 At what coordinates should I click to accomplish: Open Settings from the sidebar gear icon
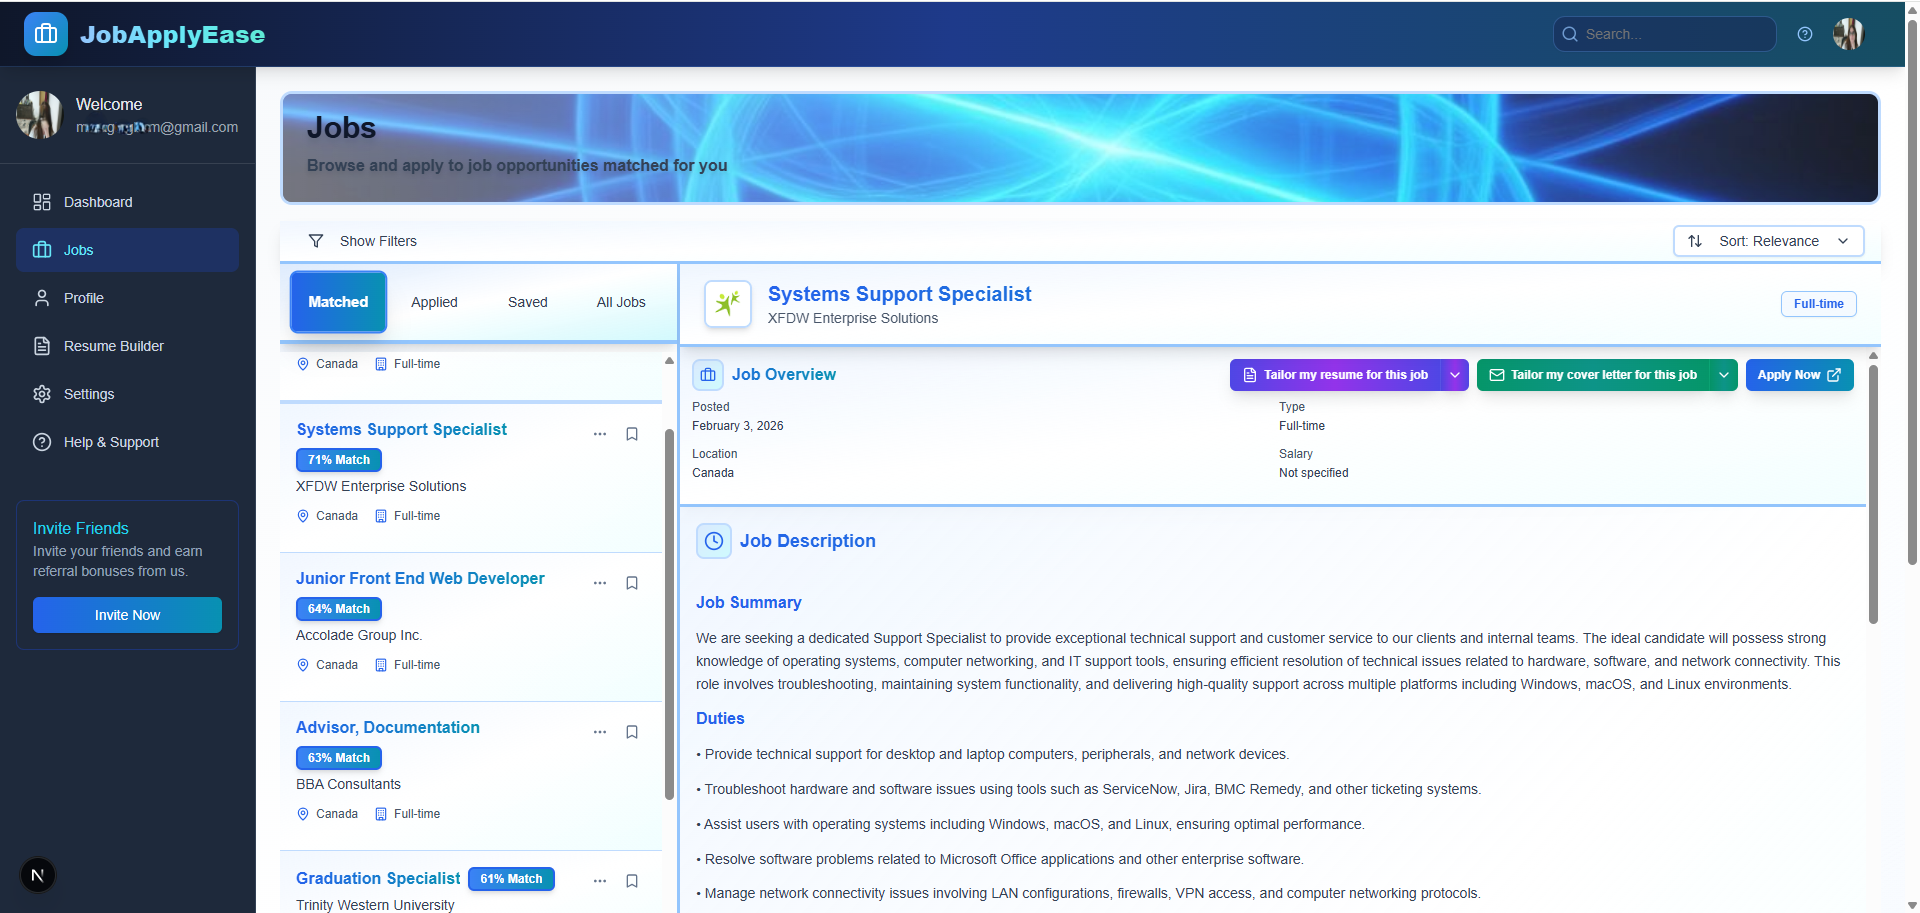[x=42, y=394]
